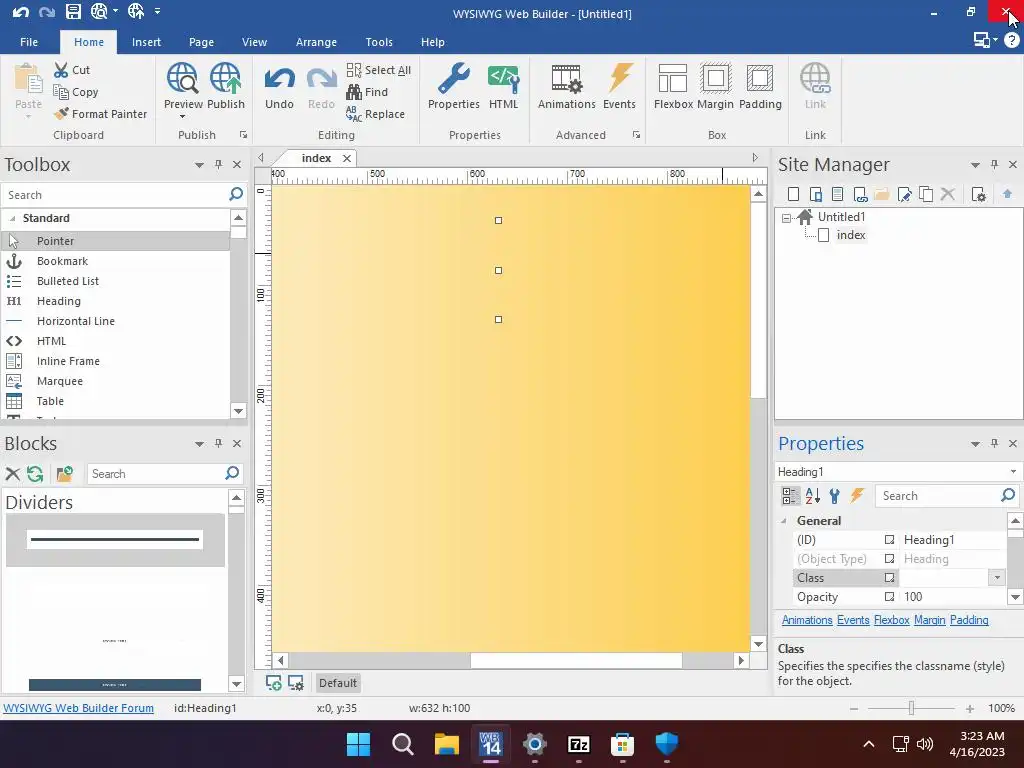Open the File menu
Image resolution: width=1024 pixels, height=768 pixels.
click(x=29, y=42)
